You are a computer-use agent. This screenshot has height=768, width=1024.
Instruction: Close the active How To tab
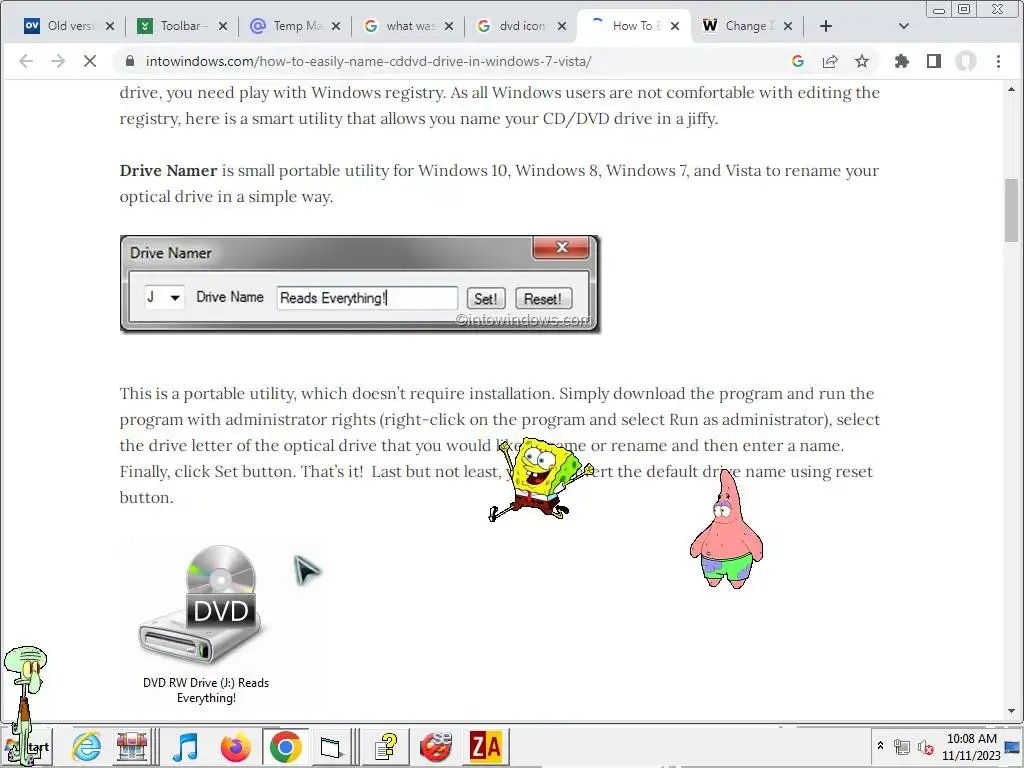pyautogui.click(x=675, y=26)
